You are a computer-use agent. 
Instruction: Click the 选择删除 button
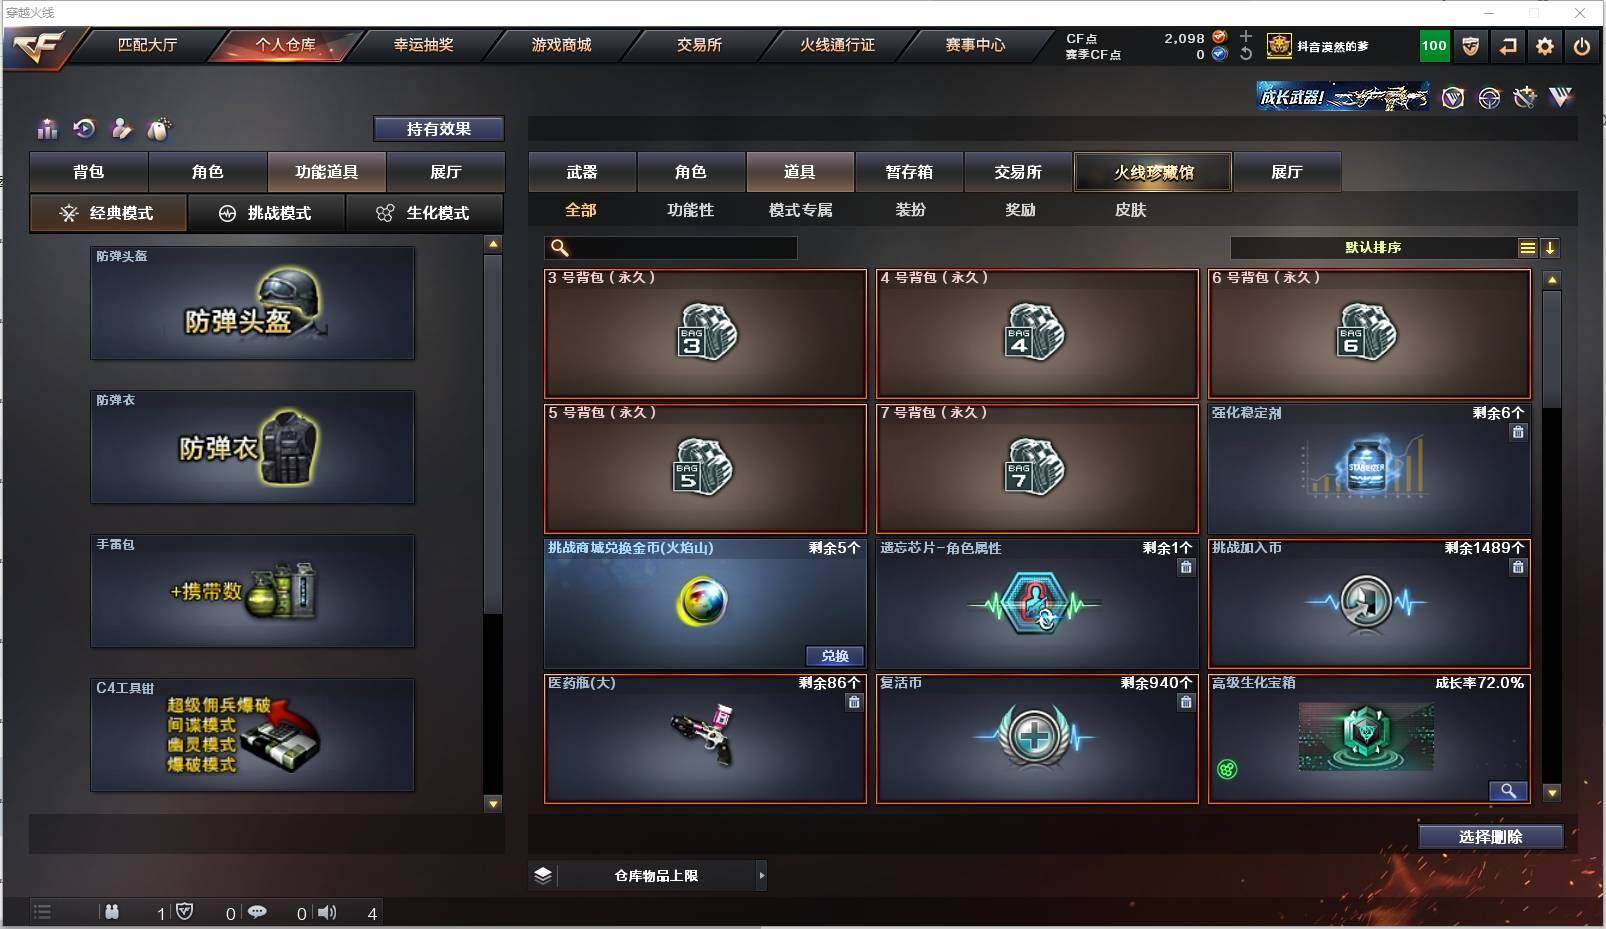click(x=1490, y=837)
